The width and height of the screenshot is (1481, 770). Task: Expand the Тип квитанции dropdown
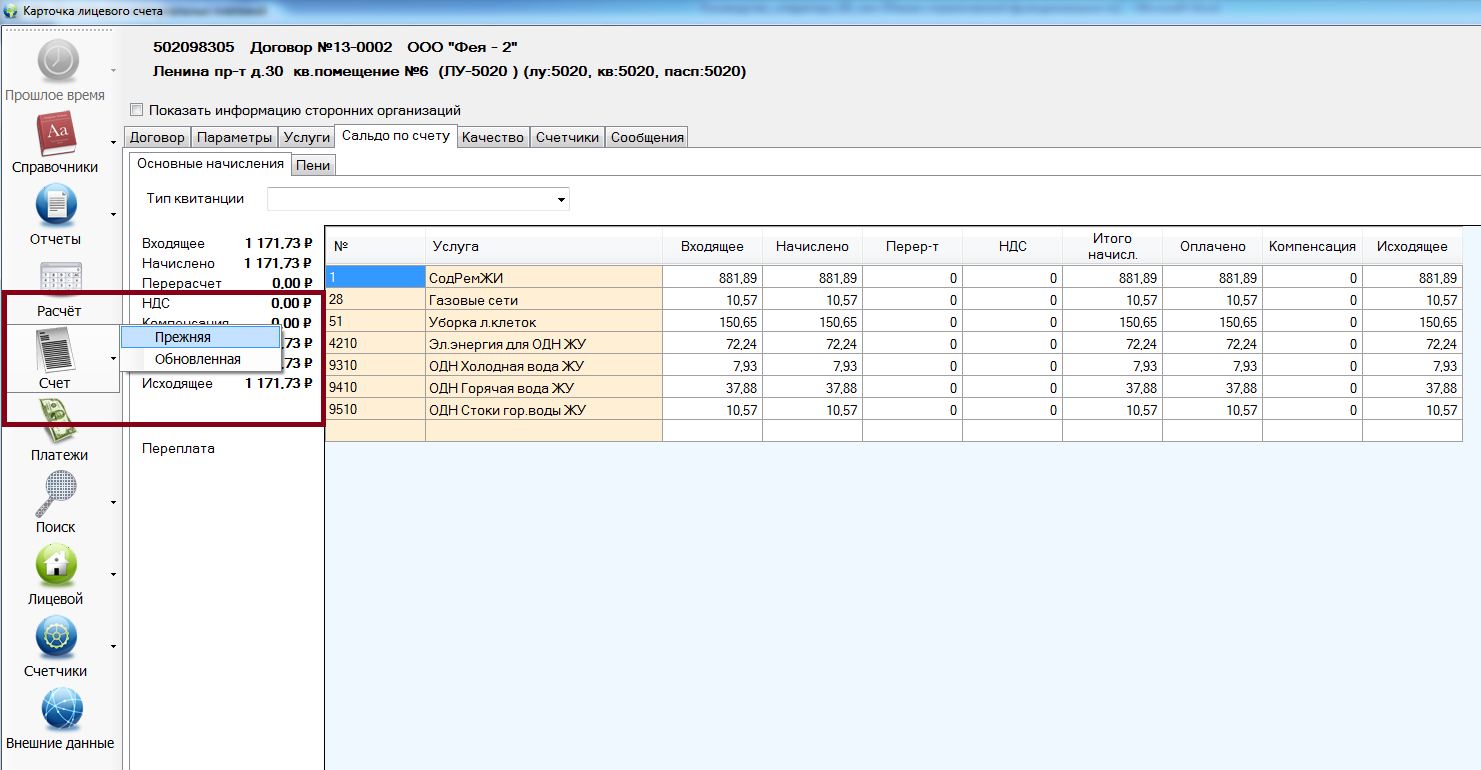[x=560, y=199]
